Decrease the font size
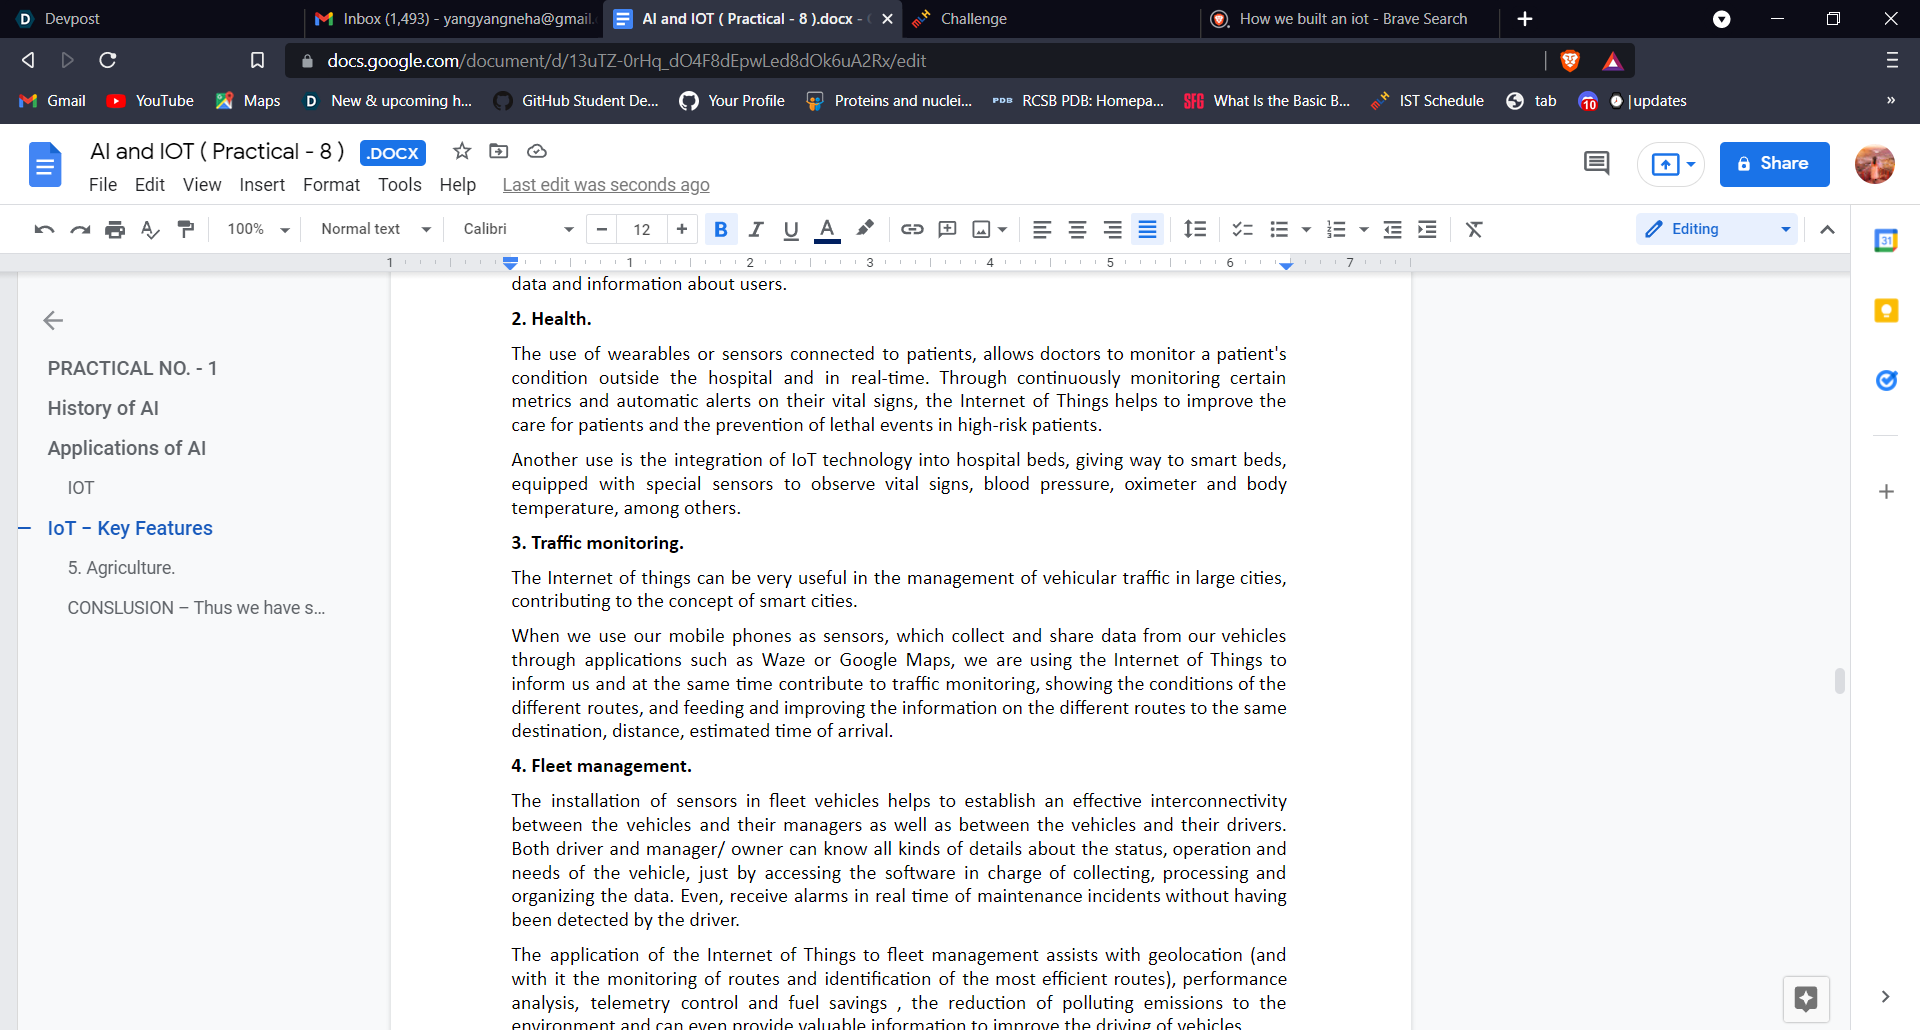Screen dimensions: 1920x1030 click(602, 229)
